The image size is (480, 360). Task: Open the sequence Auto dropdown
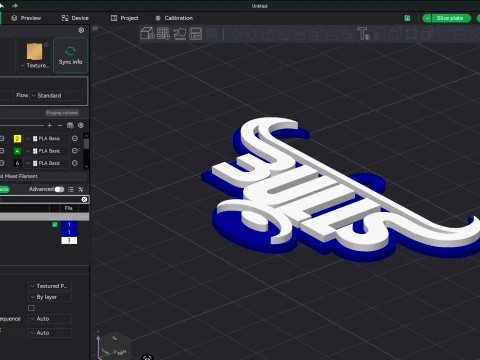pyautogui.click(x=50, y=319)
